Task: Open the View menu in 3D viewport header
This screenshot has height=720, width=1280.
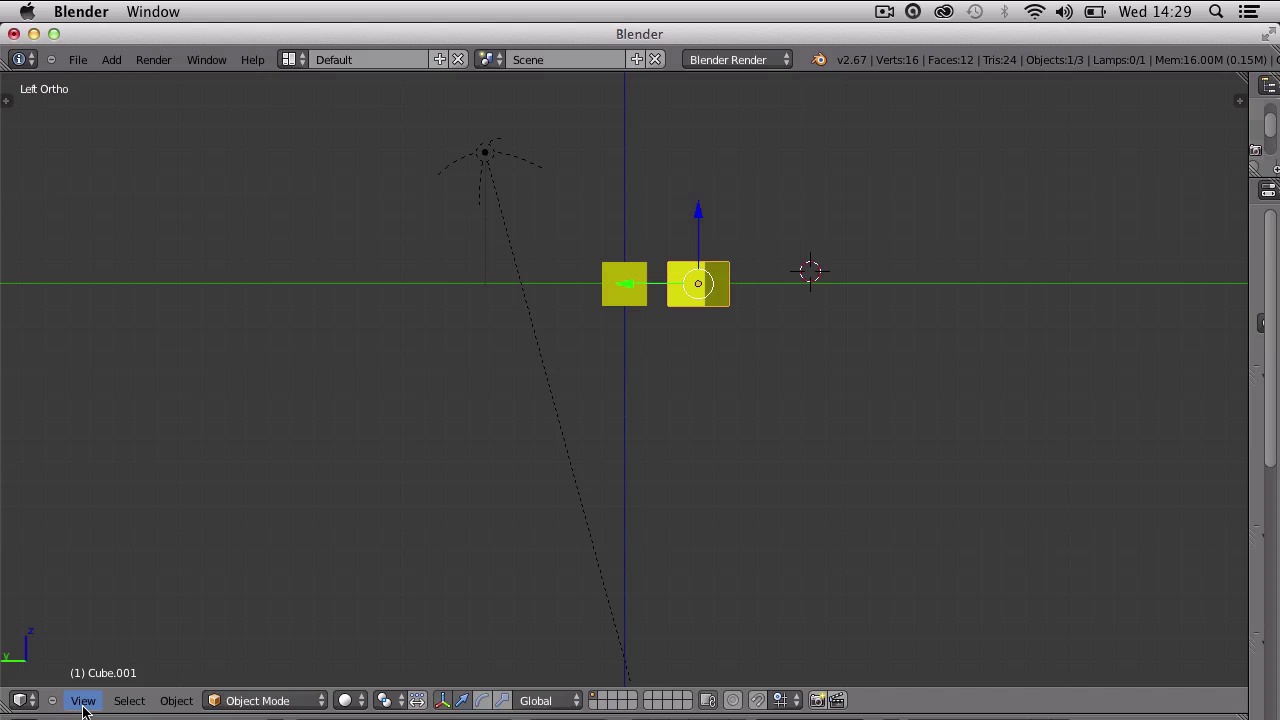Action: [x=83, y=701]
